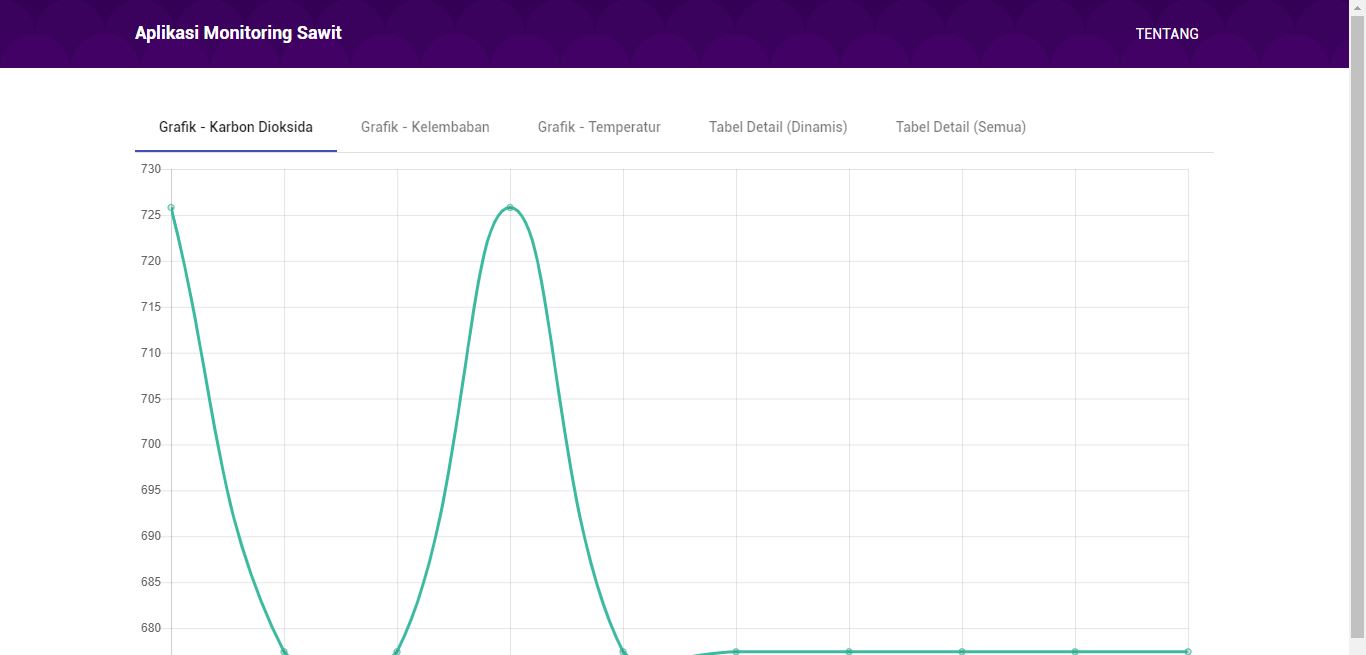Click the 680 y-axis label
This screenshot has height=655, width=1366.
(150, 628)
